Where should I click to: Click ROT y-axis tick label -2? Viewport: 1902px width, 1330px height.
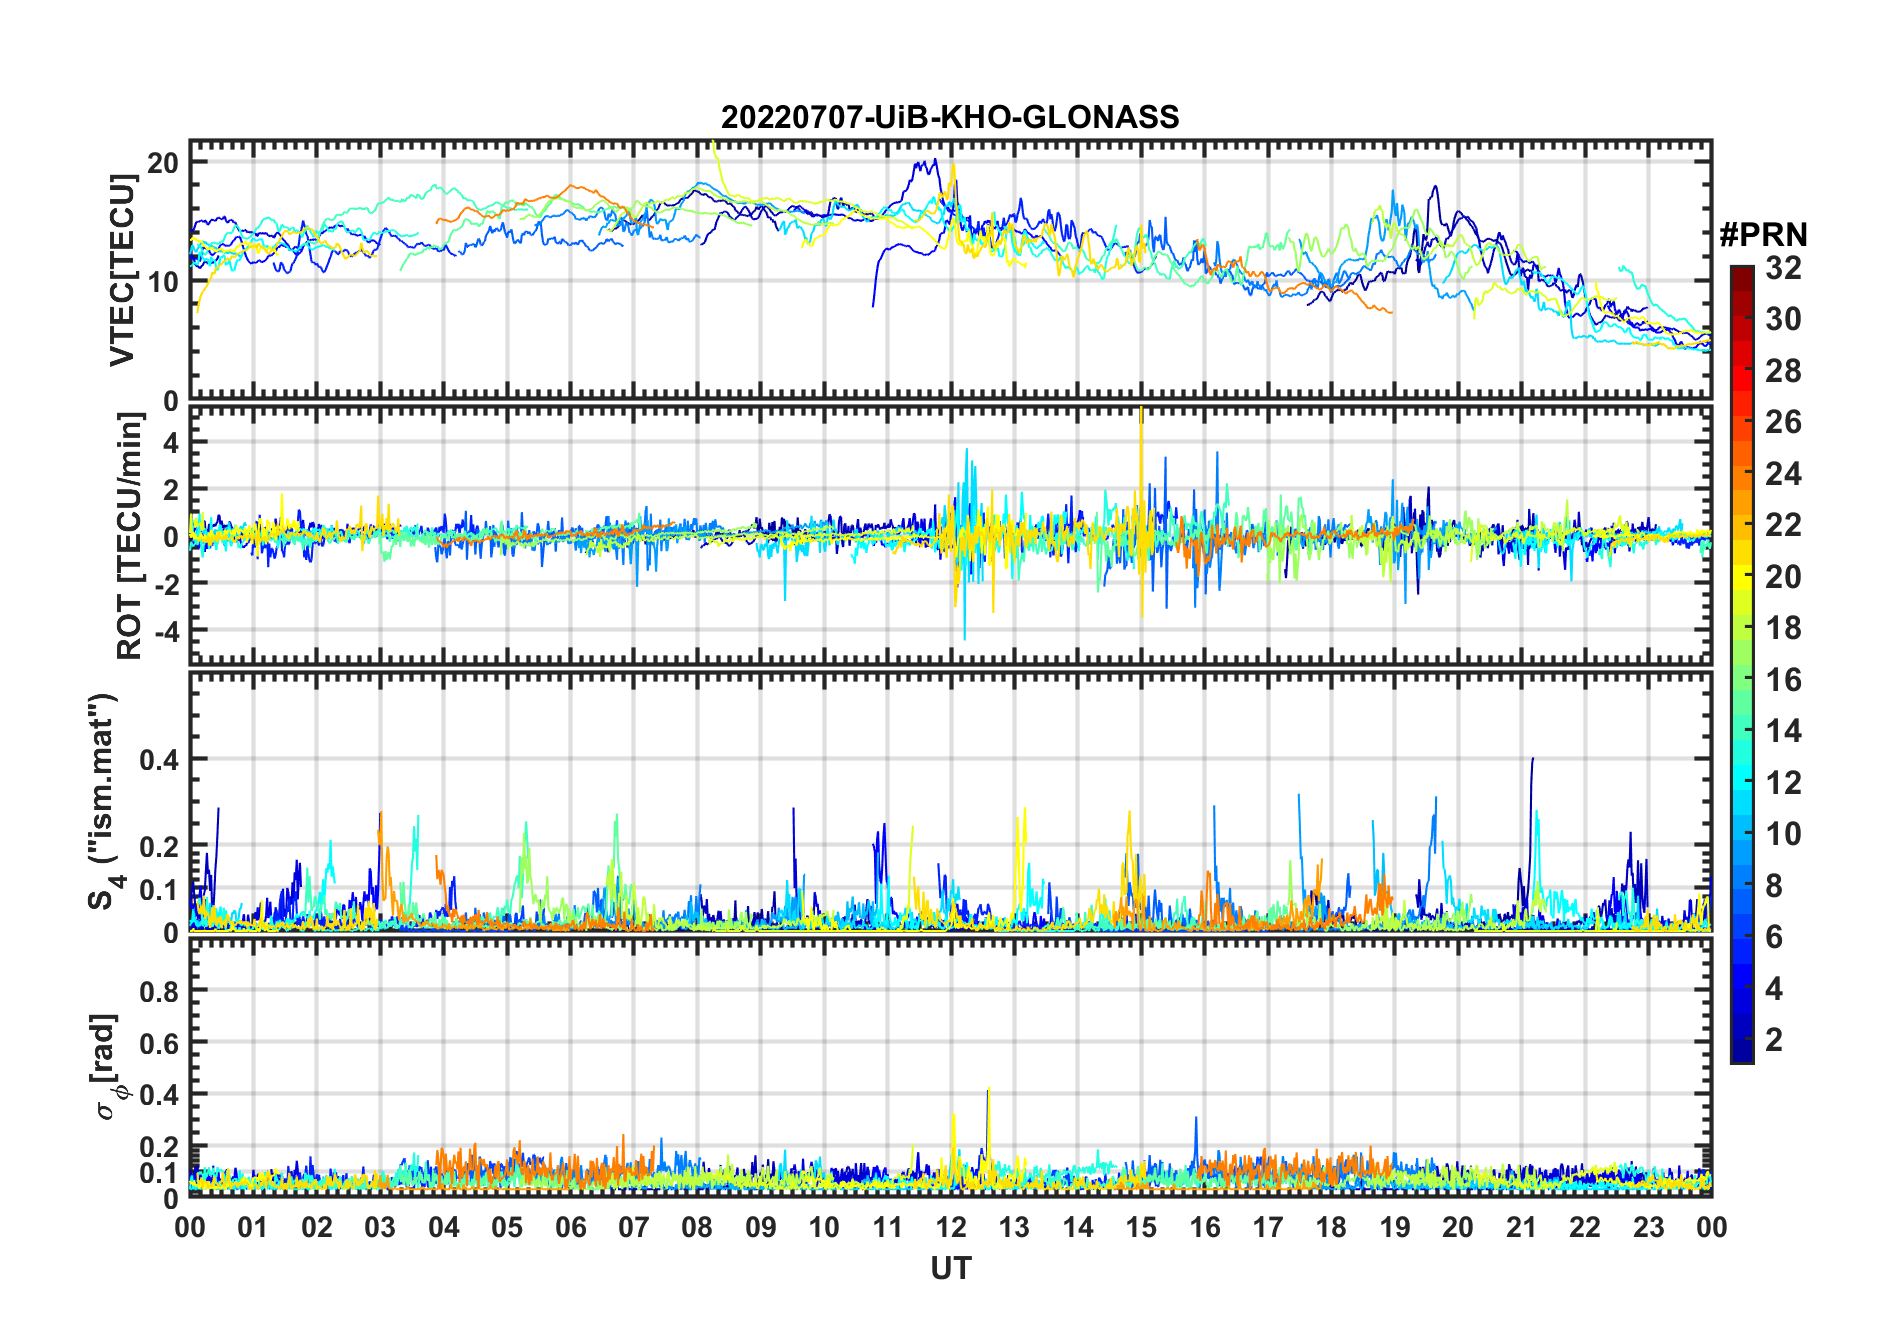pyautogui.click(x=166, y=583)
